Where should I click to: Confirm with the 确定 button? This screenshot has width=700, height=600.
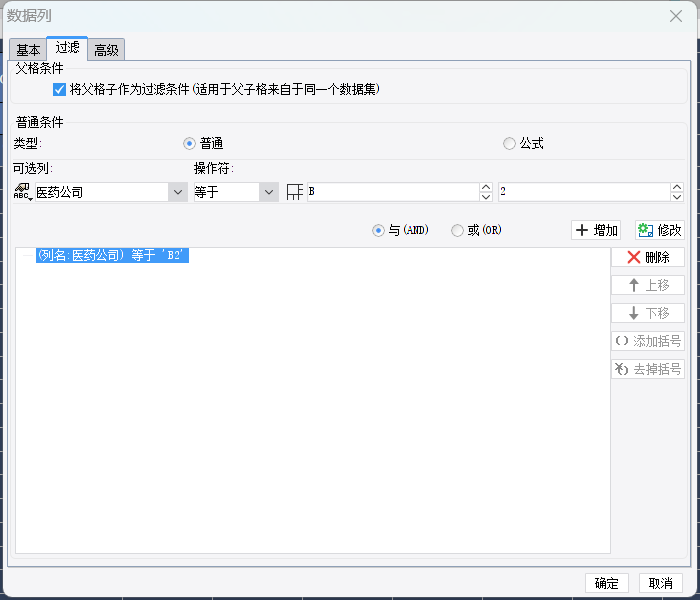[607, 583]
